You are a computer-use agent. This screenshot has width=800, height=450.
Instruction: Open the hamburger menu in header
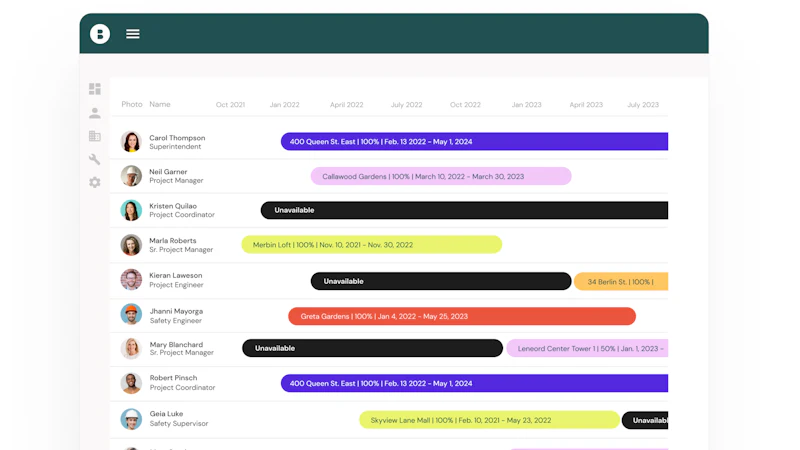(132, 34)
